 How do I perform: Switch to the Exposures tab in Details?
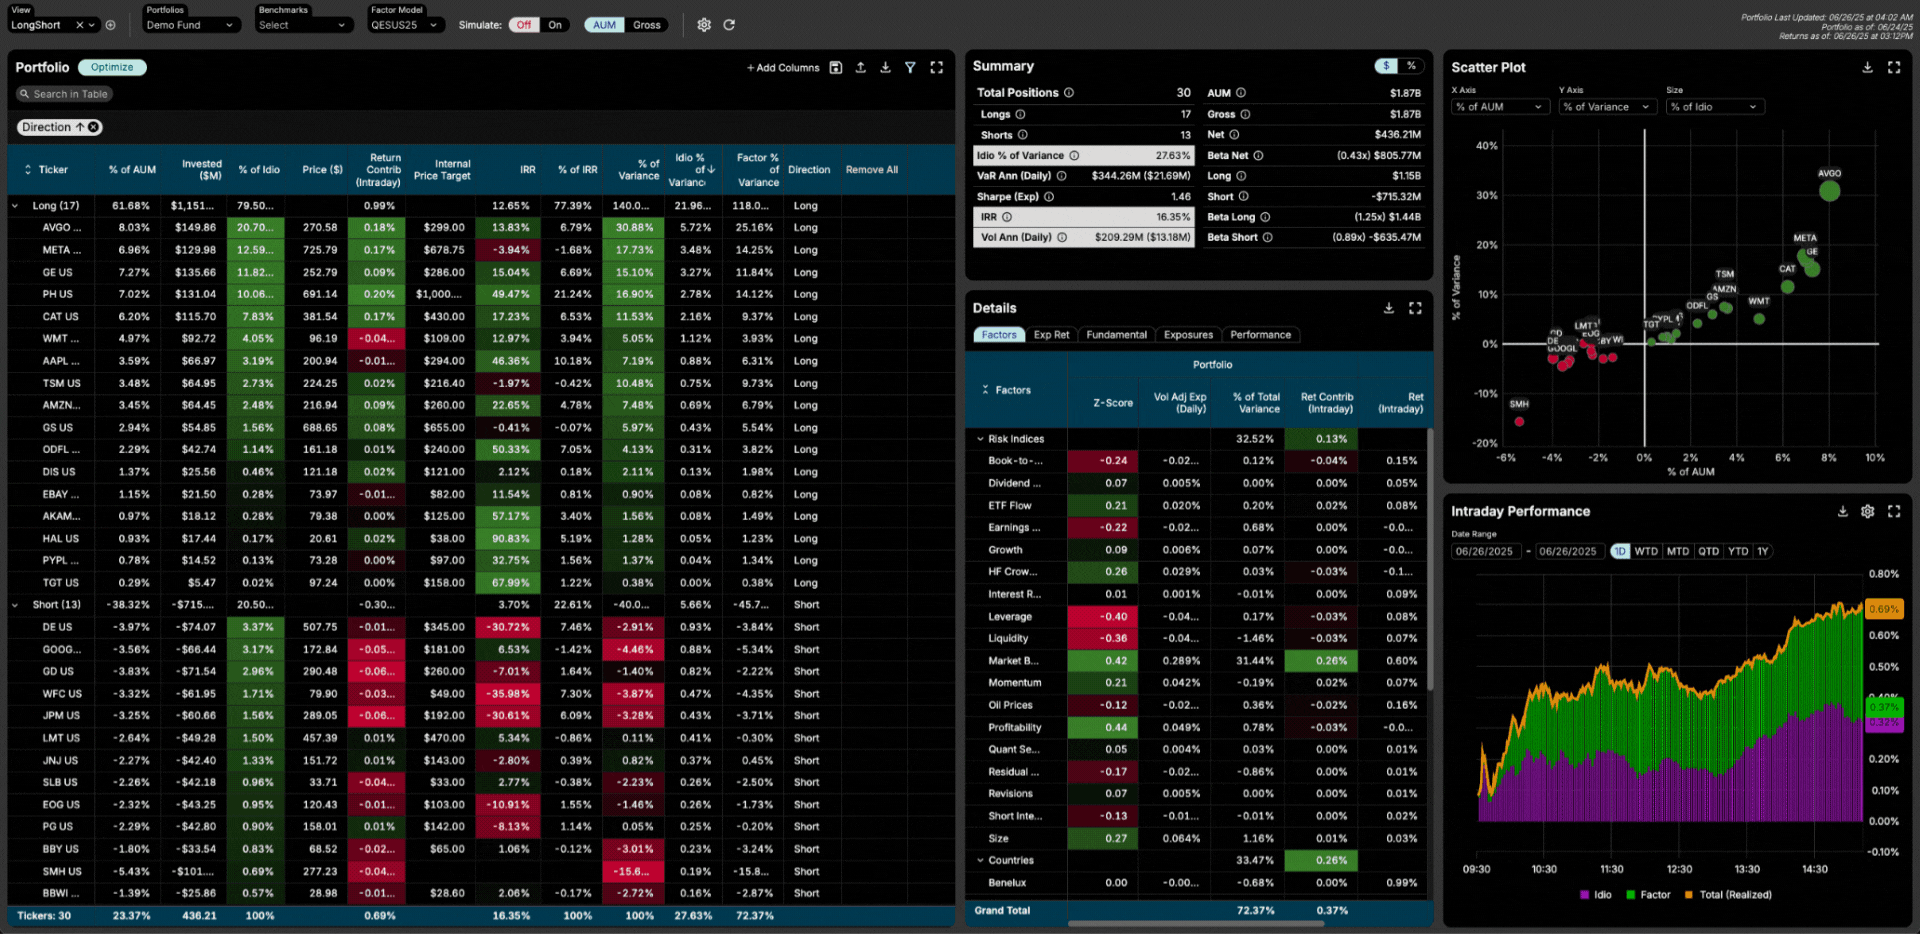click(x=1188, y=335)
